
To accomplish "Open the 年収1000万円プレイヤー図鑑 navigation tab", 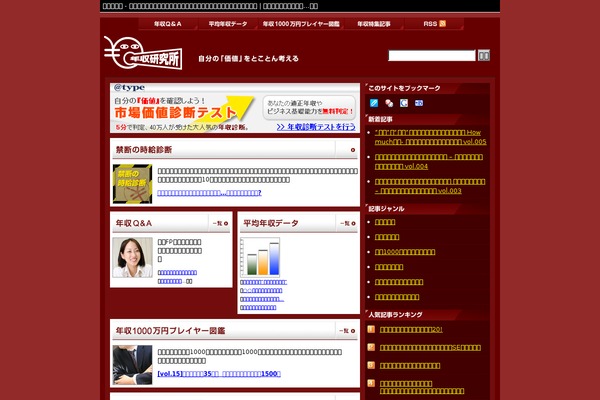I will click(301, 24).
